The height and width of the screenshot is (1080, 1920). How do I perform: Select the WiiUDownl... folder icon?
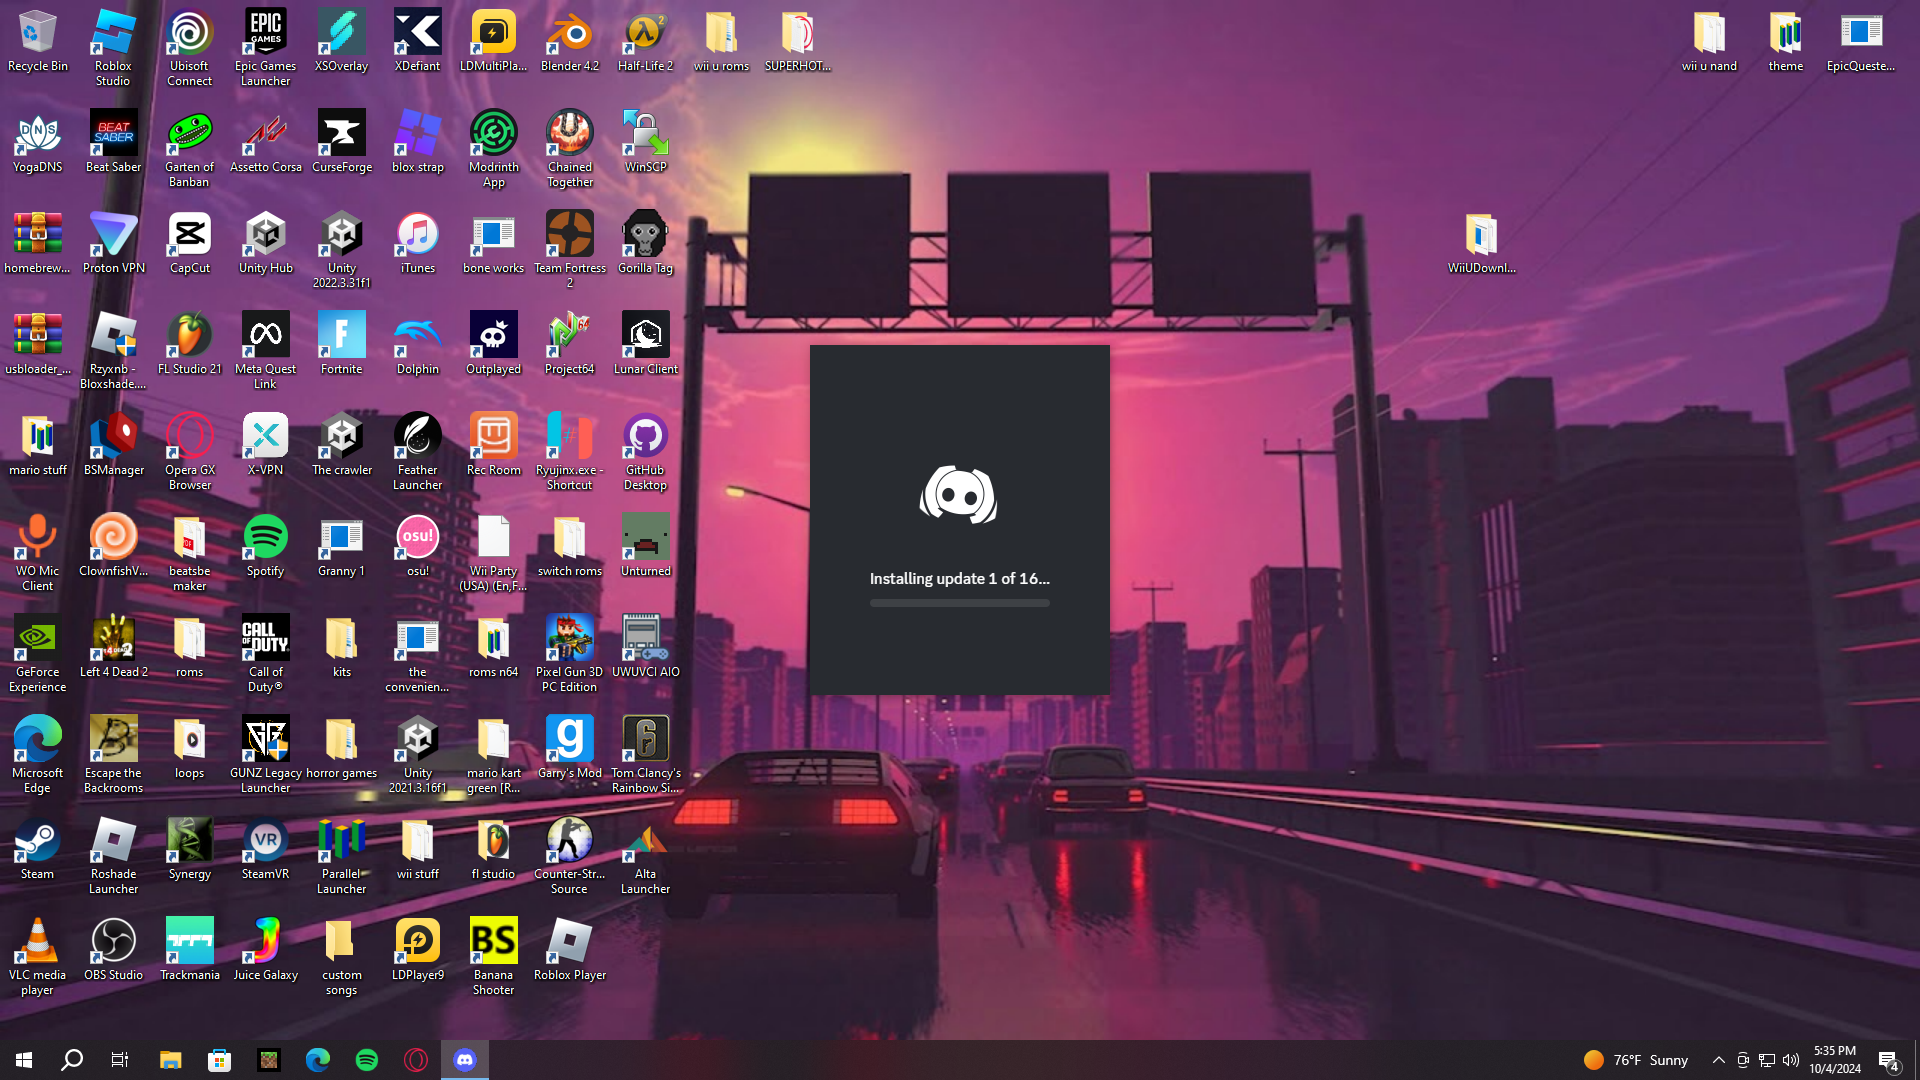click(x=1481, y=244)
